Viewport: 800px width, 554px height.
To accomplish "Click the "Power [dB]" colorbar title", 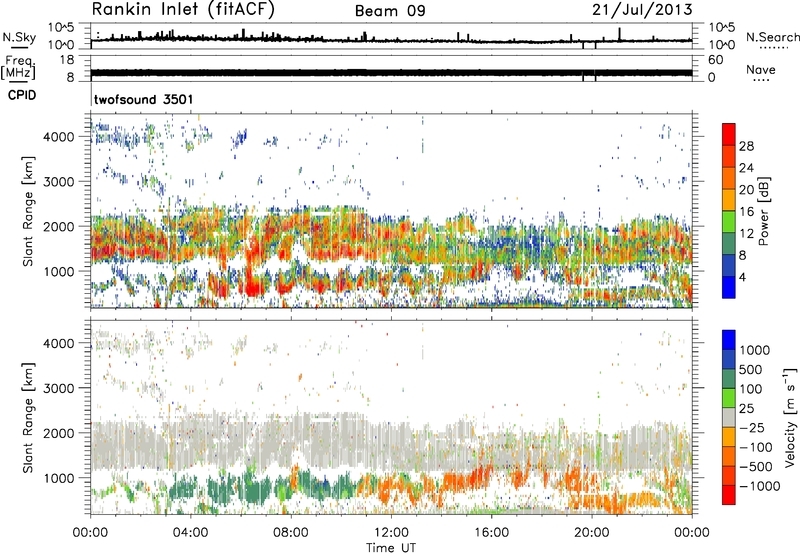I will [x=764, y=211].
